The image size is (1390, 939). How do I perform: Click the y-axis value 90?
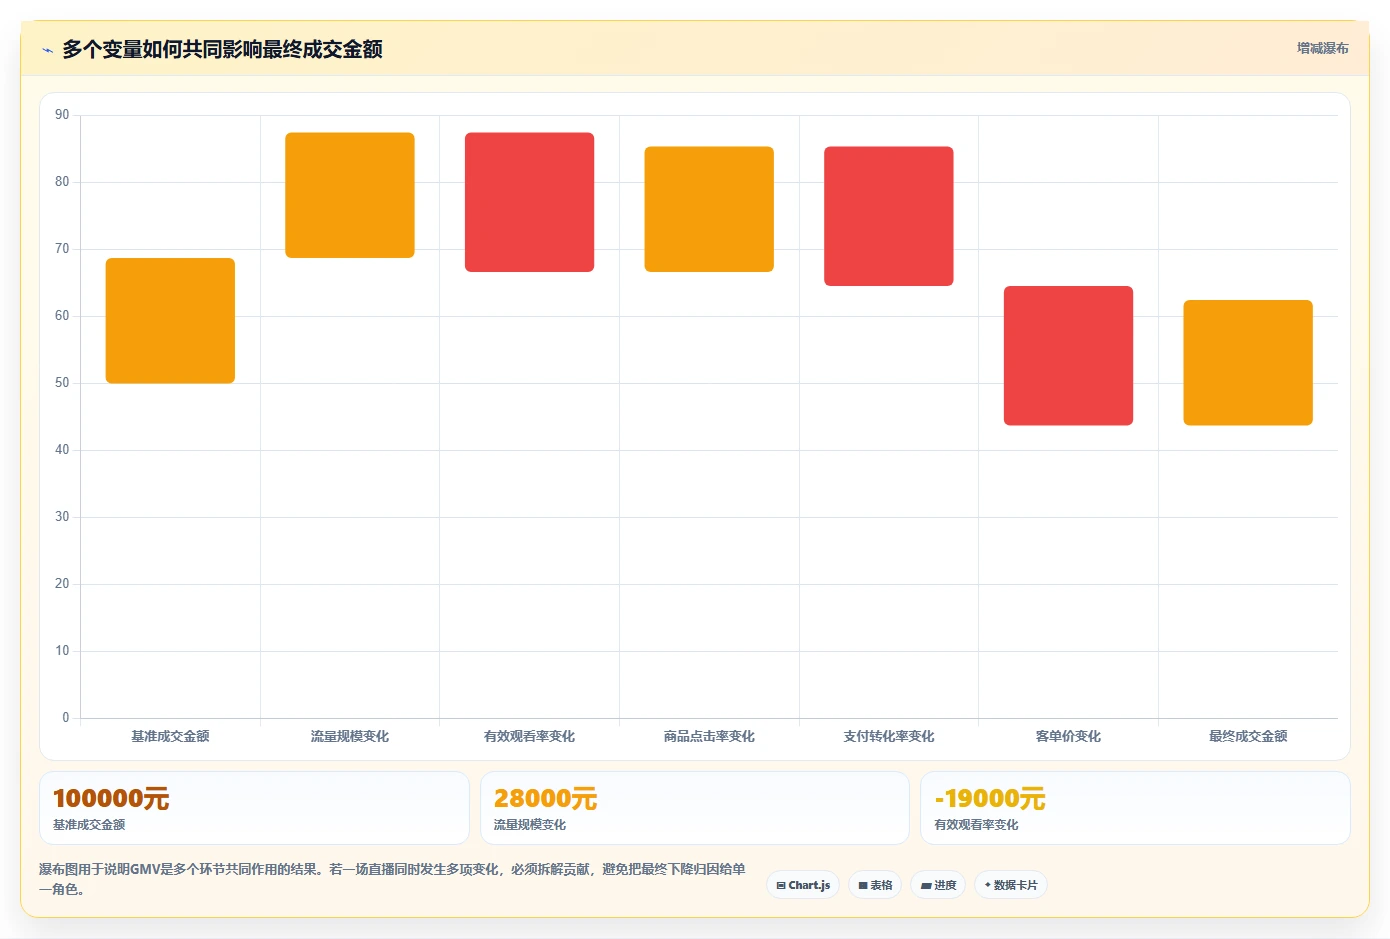pos(62,115)
